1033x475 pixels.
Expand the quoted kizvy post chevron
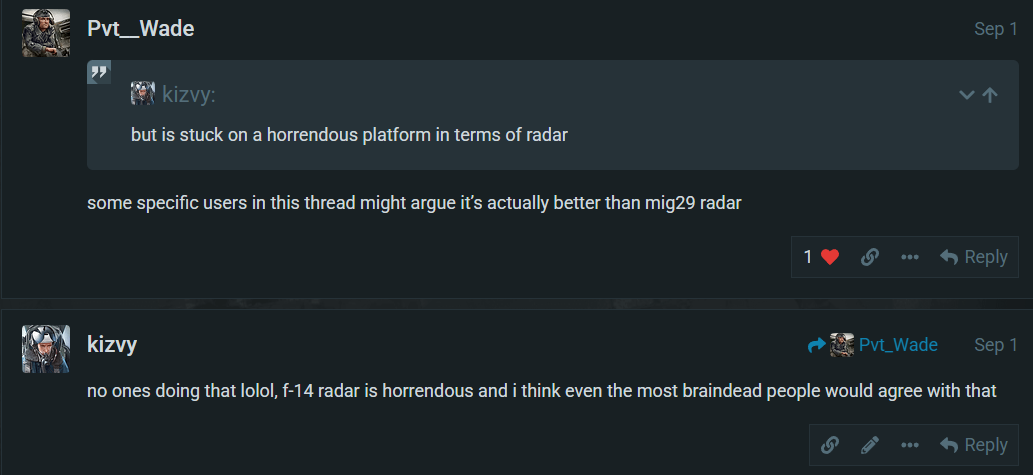[x=966, y=95]
